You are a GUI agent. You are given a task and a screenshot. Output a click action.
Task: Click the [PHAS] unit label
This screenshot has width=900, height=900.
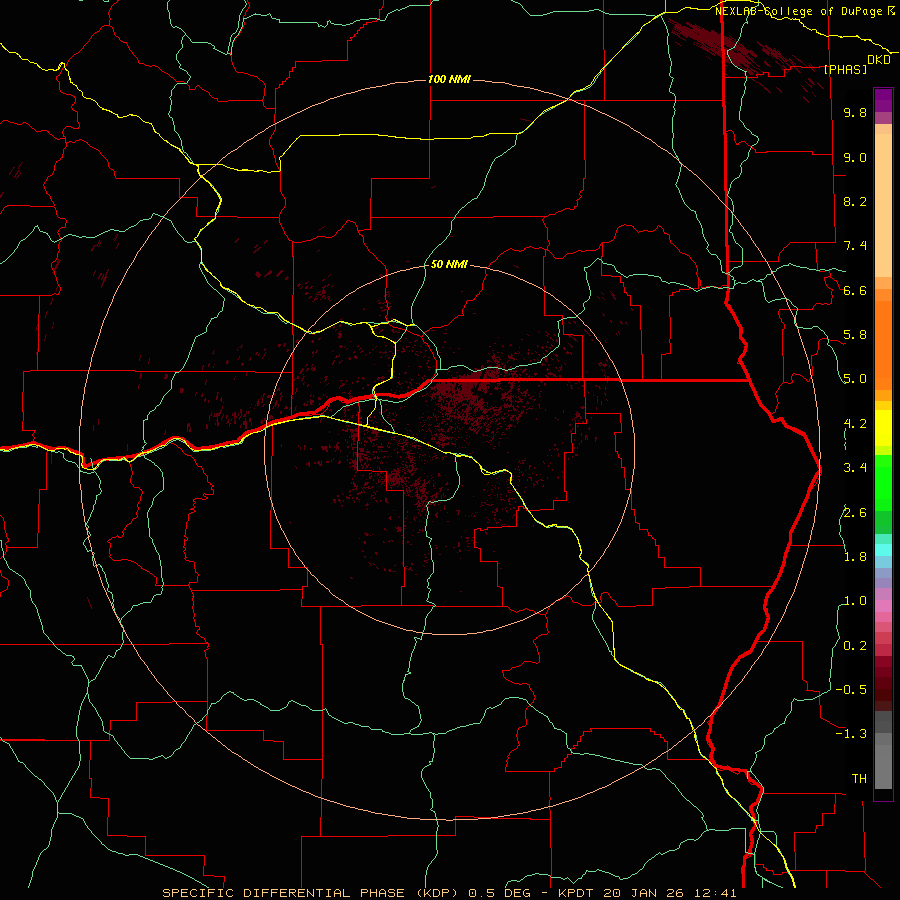[845, 69]
